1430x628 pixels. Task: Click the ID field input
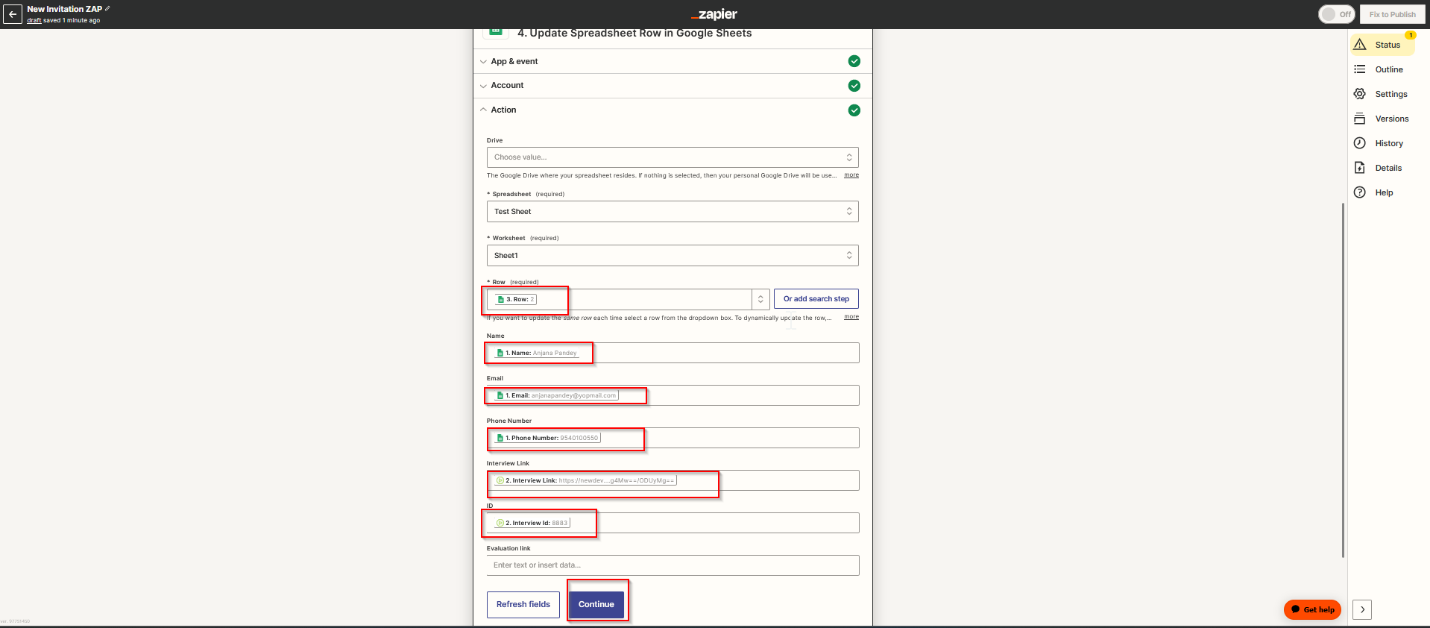click(x=673, y=523)
